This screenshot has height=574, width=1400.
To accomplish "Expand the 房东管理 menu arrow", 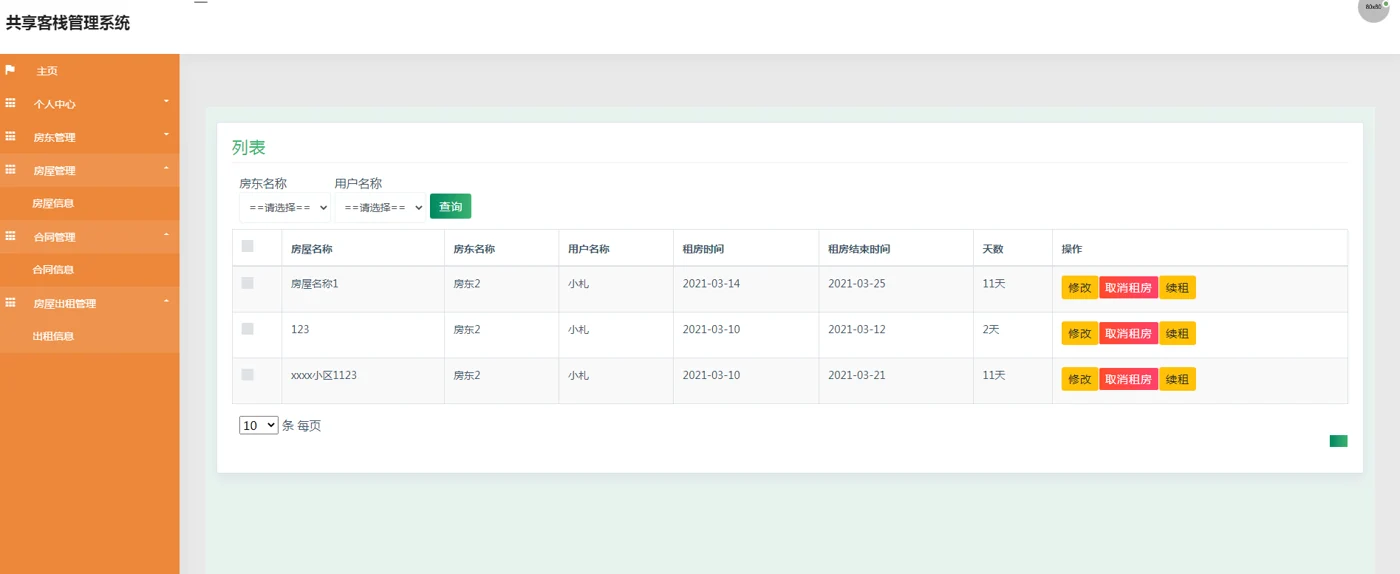I will (167, 134).
